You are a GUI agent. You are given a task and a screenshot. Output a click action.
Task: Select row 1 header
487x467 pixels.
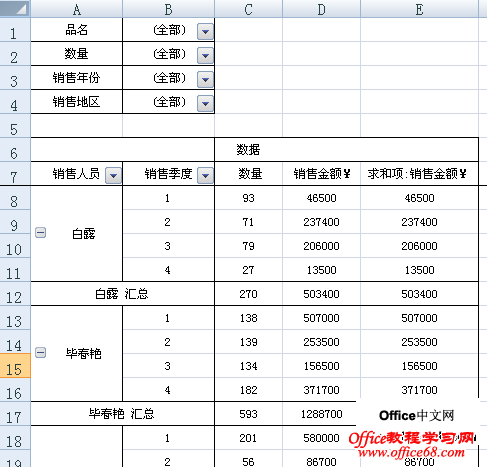(15, 30)
